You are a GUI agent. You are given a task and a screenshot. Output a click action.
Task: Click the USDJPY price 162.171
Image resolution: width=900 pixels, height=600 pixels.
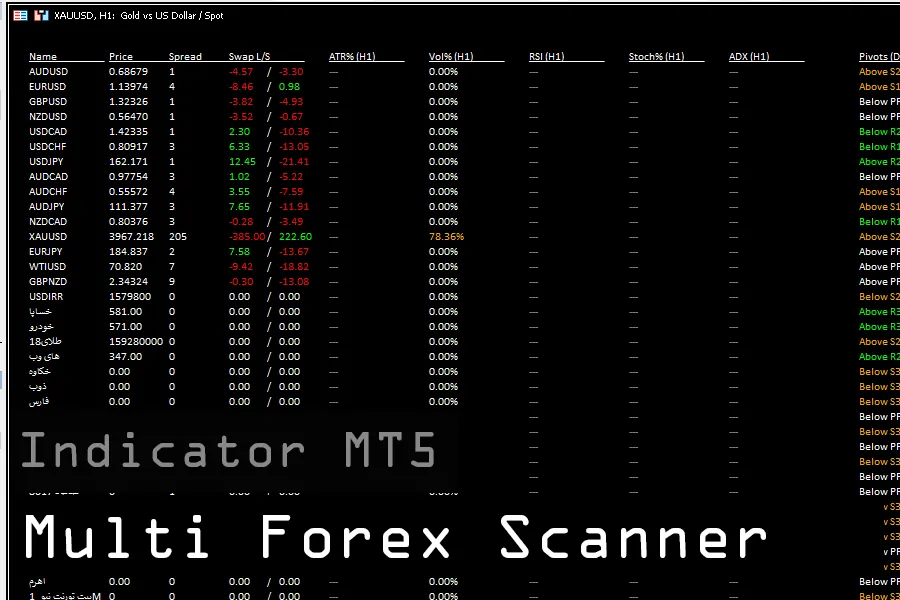pos(127,161)
